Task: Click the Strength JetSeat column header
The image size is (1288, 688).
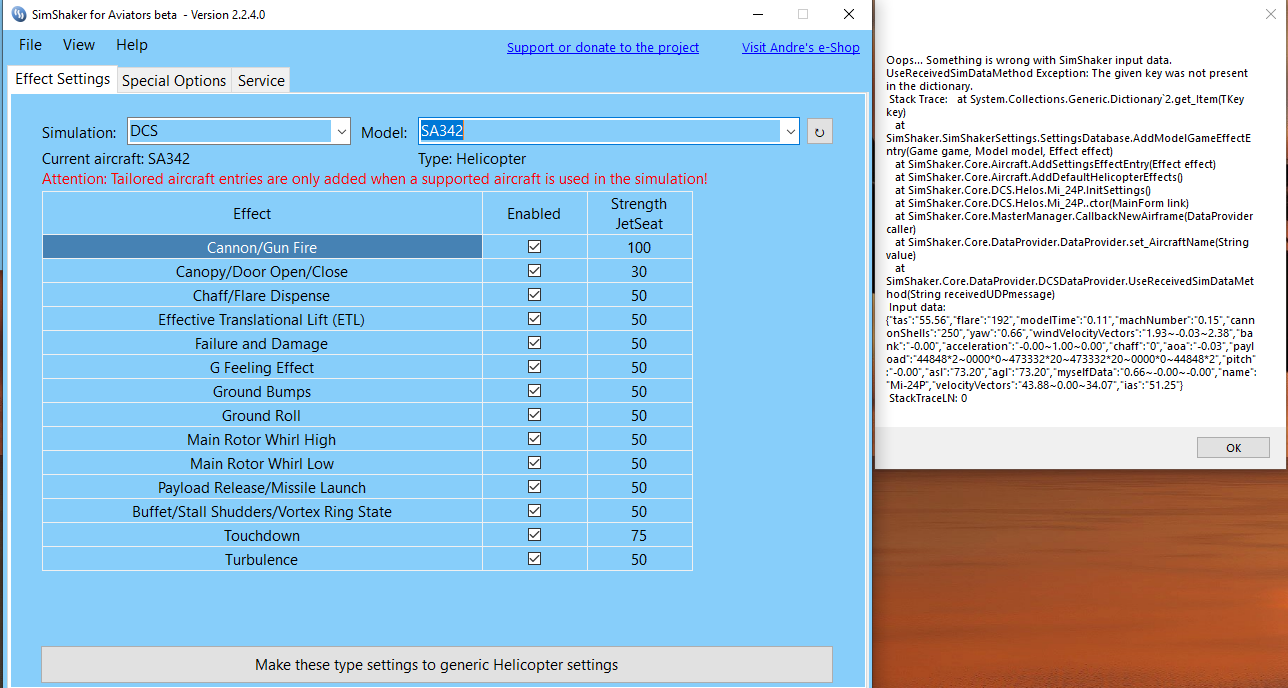Action: pyautogui.click(x=639, y=214)
